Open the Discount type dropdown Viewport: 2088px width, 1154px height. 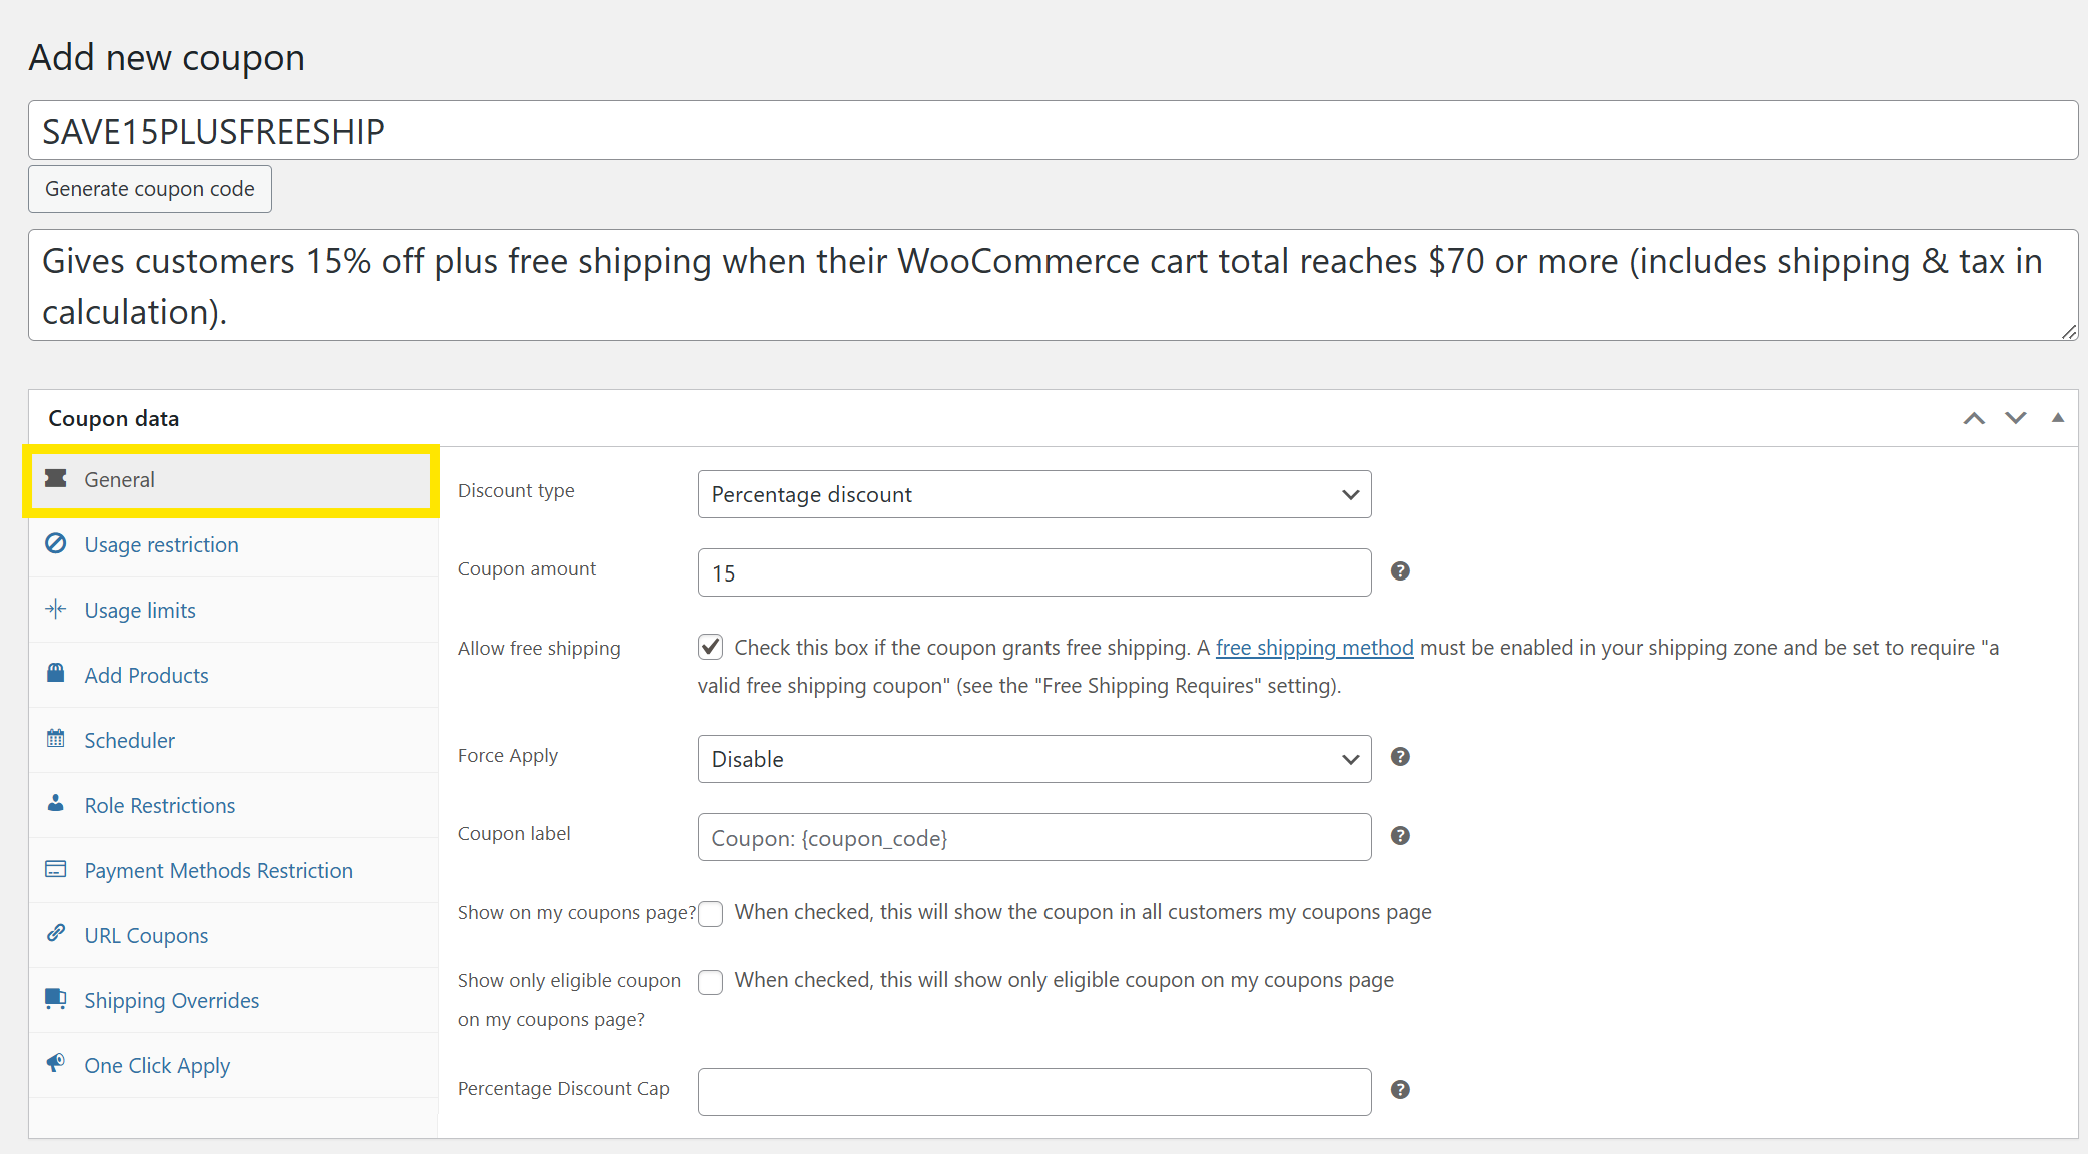point(1034,494)
